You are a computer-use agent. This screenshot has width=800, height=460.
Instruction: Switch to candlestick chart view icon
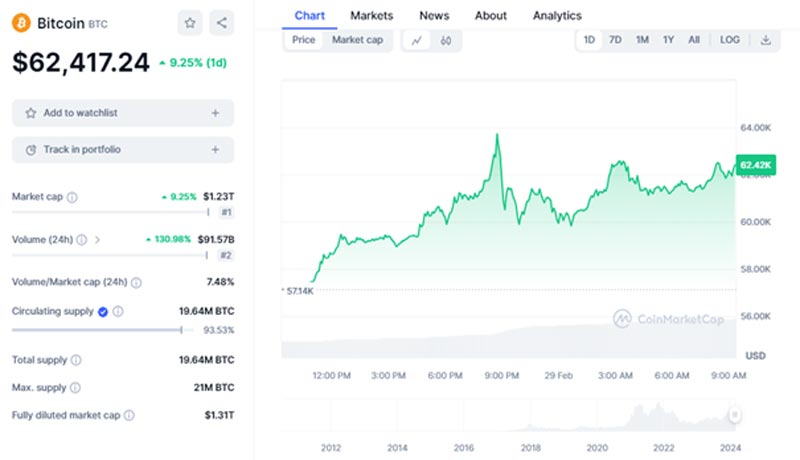click(446, 40)
